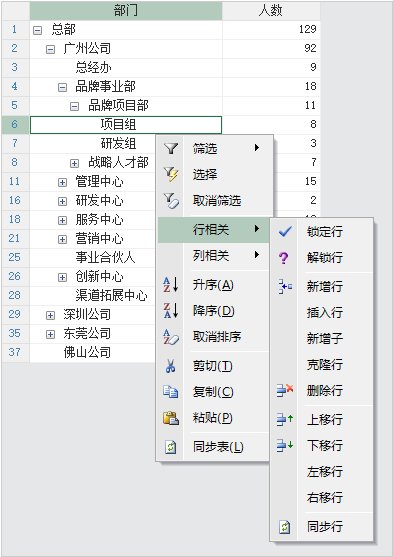Click 下移行 submenu item
The width and height of the screenshot is (393, 557).
(x=322, y=445)
